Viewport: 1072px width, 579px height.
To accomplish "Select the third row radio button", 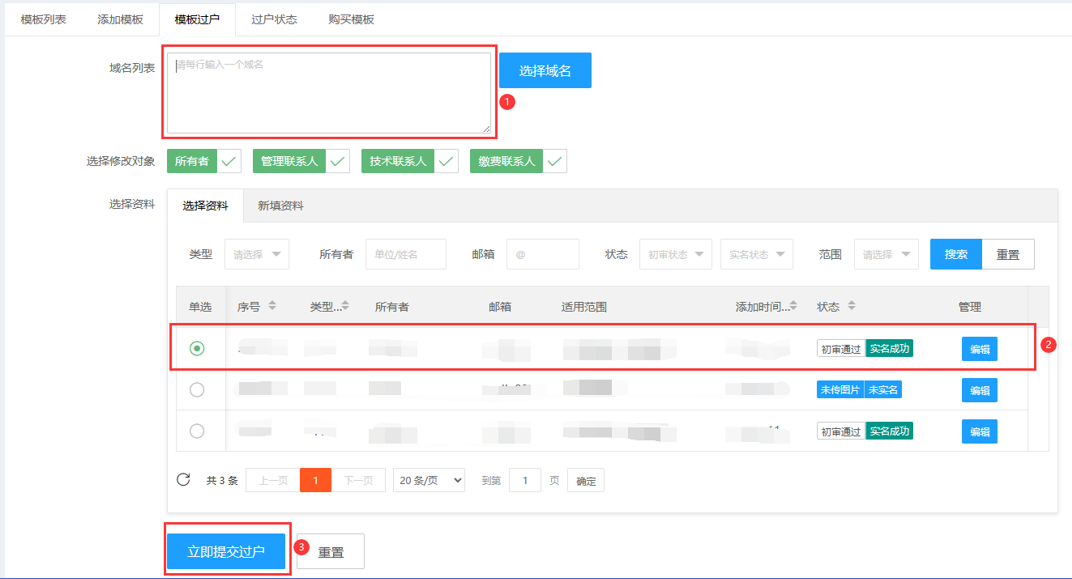I will [x=197, y=431].
